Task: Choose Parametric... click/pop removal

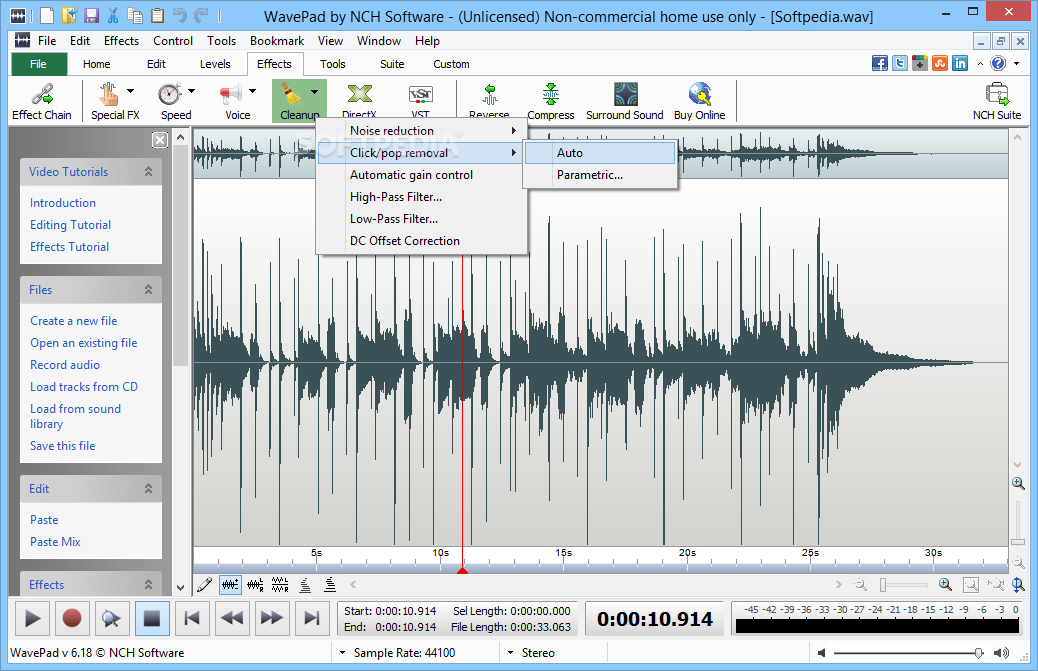Action: click(600, 175)
